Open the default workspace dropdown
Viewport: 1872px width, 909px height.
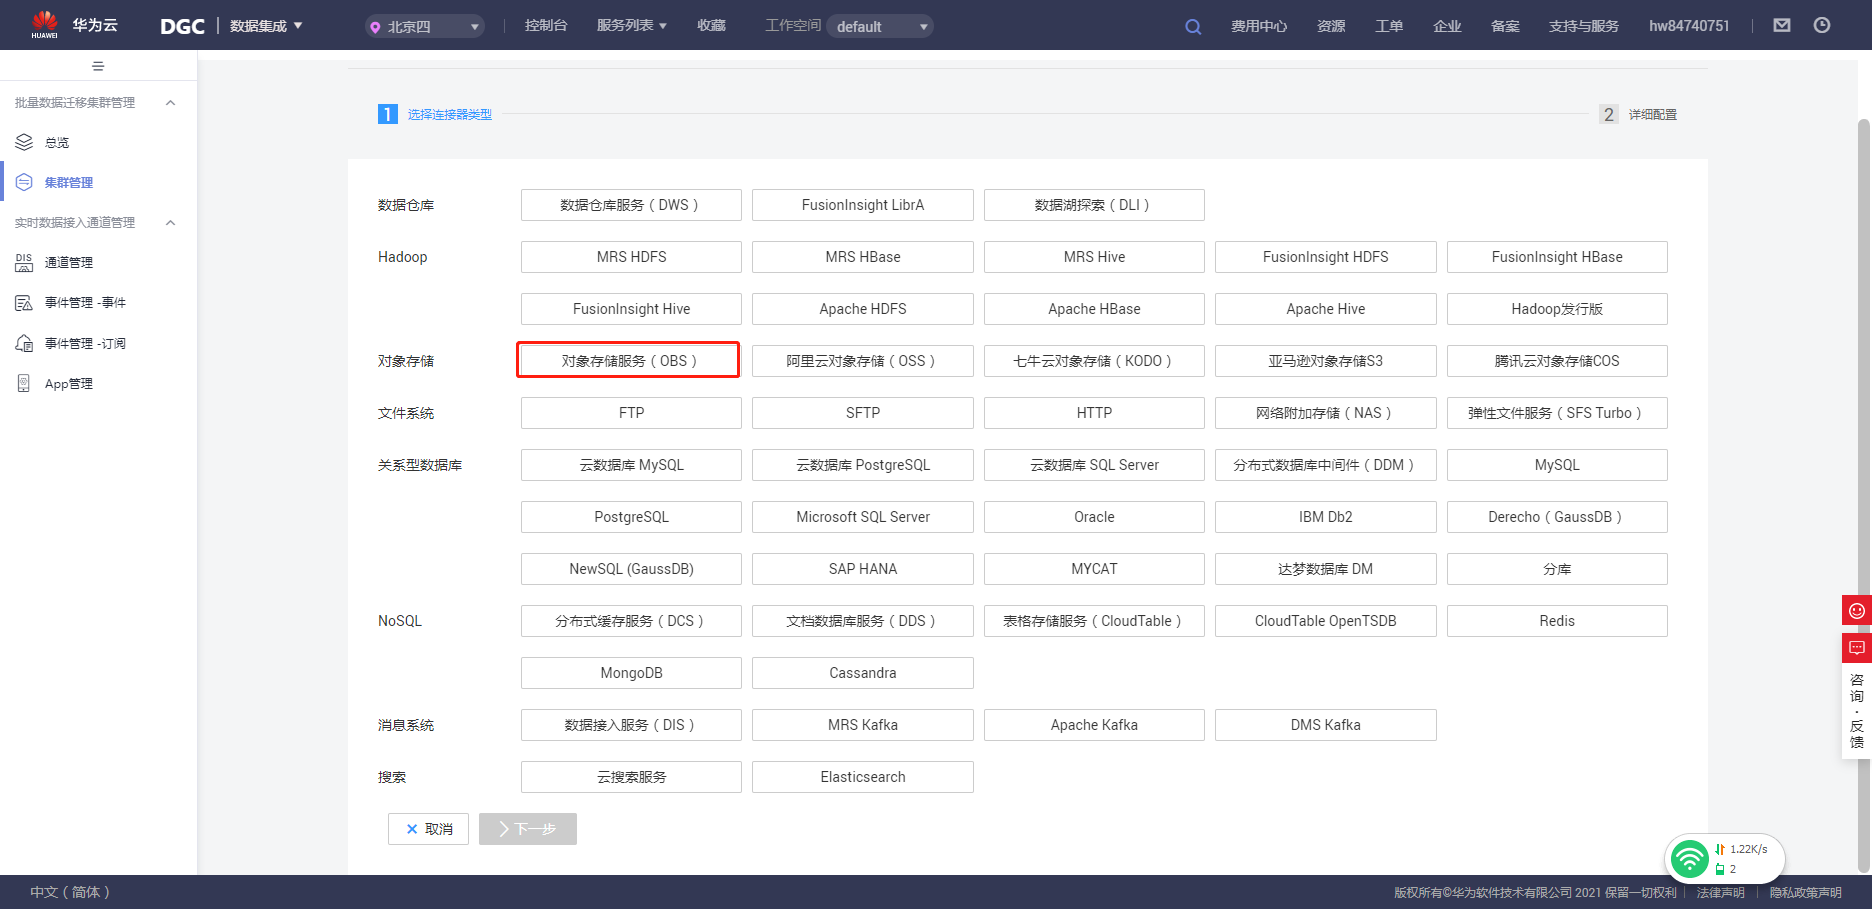(x=880, y=26)
